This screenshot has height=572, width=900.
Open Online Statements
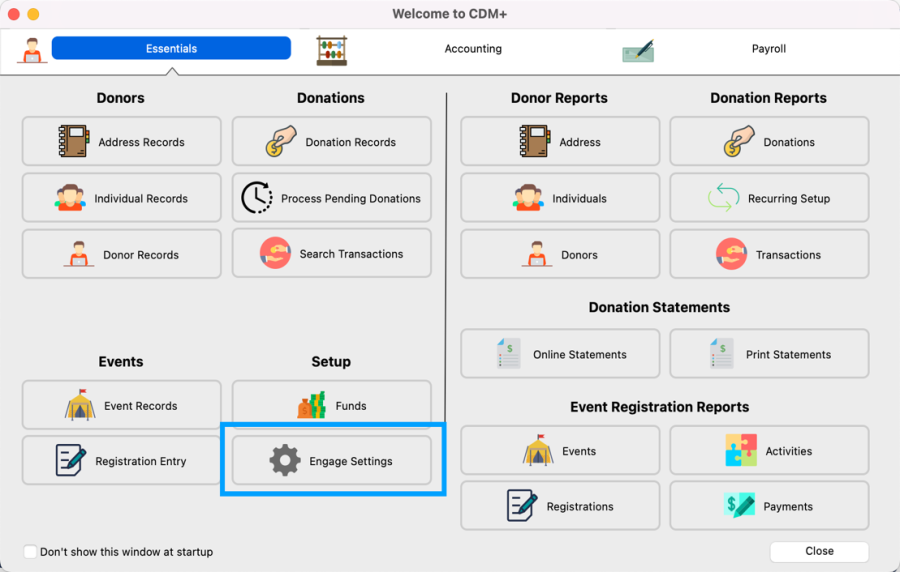pos(560,354)
